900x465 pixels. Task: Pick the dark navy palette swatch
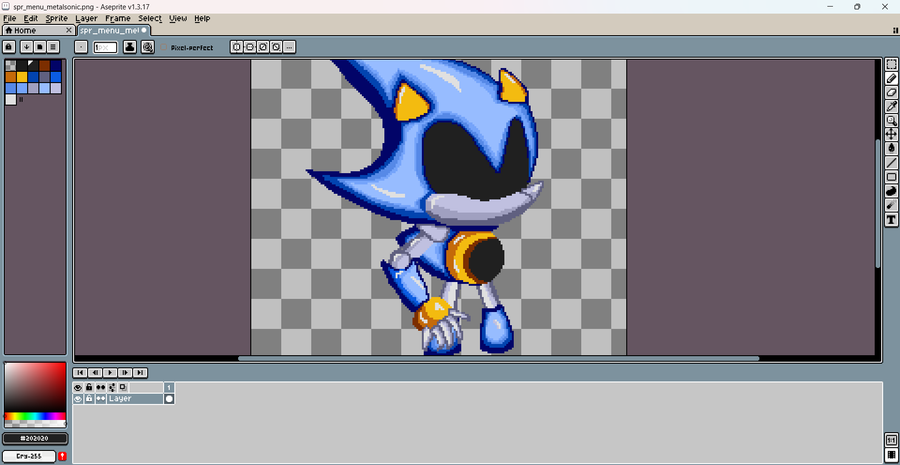pos(56,66)
